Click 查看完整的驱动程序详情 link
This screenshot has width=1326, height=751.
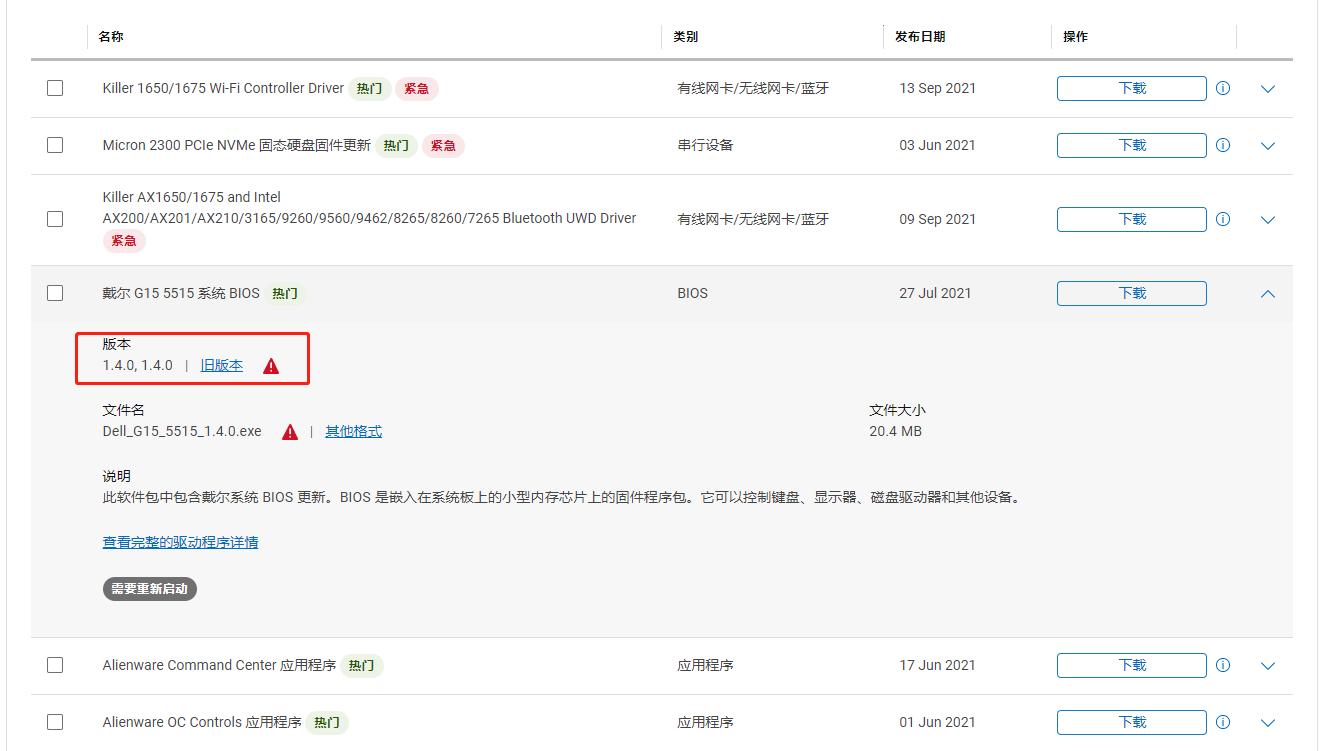179,541
